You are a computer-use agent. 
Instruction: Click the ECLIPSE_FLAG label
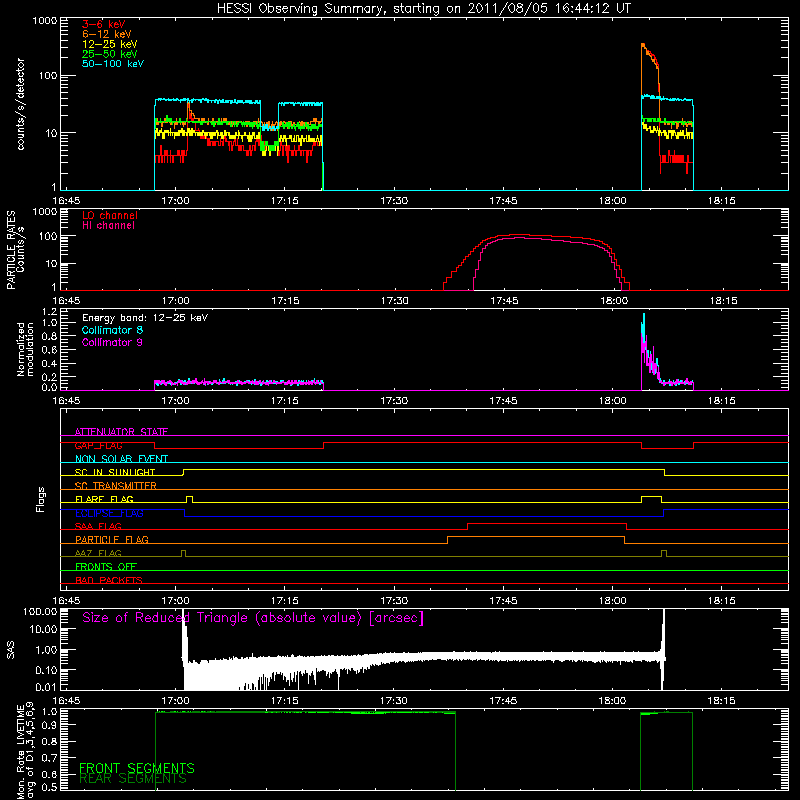pyautogui.click(x=109, y=513)
